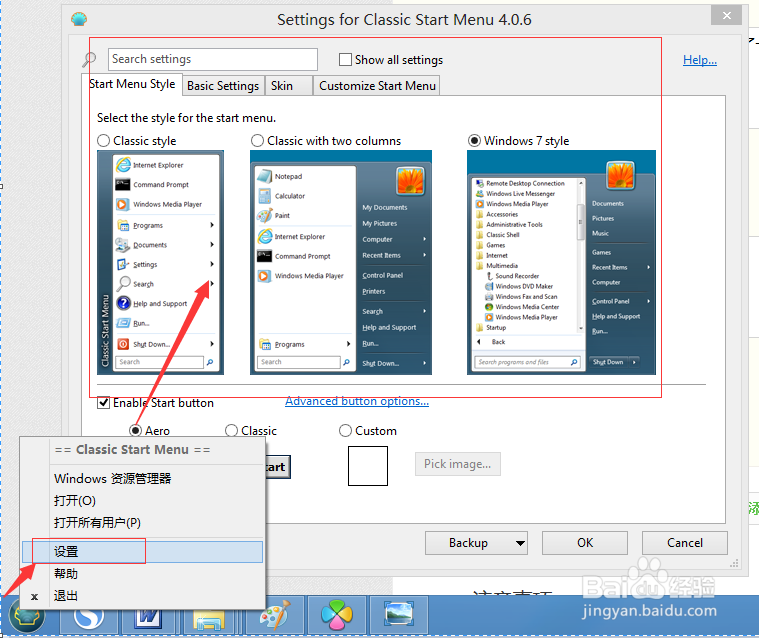The width and height of the screenshot is (759, 638).
Task: Click the Pick image... button
Action: click(457, 464)
